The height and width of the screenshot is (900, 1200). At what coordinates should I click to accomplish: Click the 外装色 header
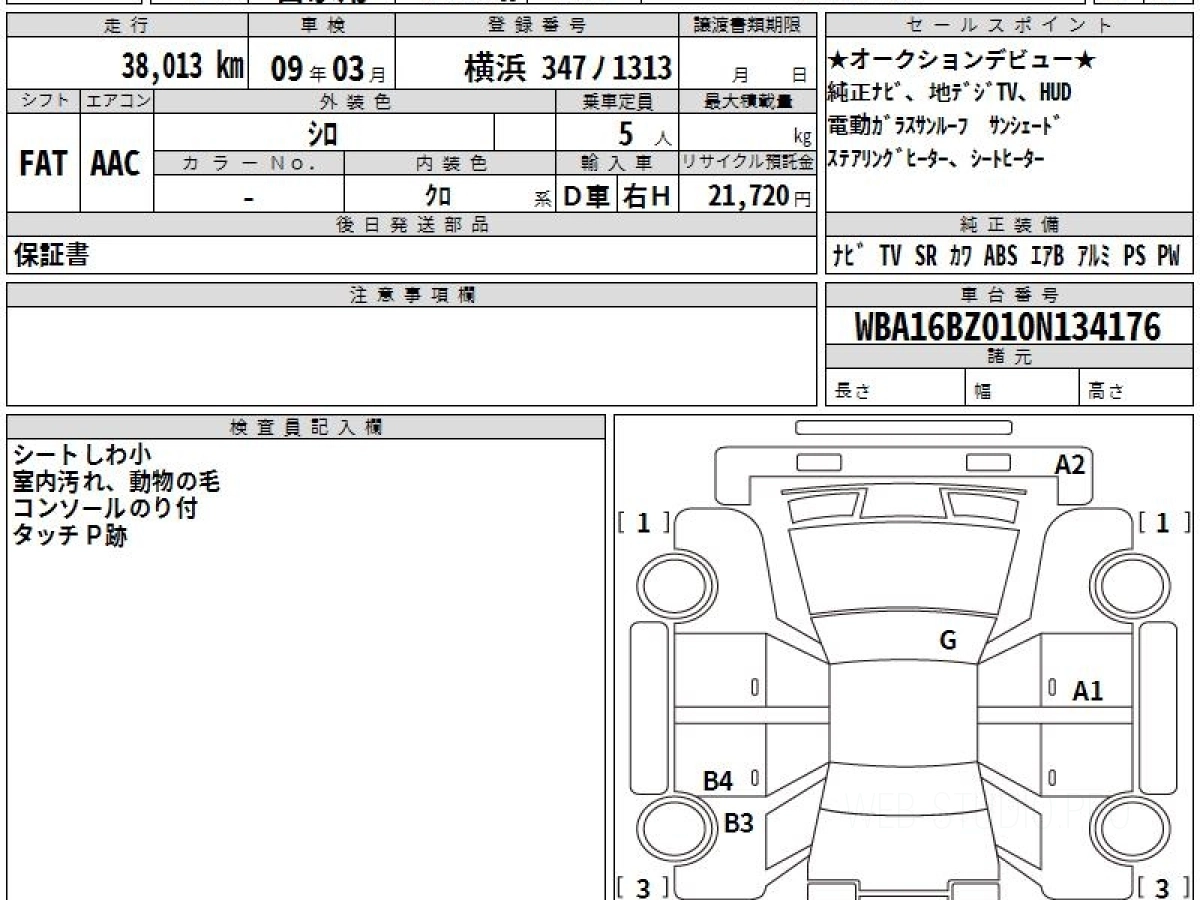tap(355, 101)
